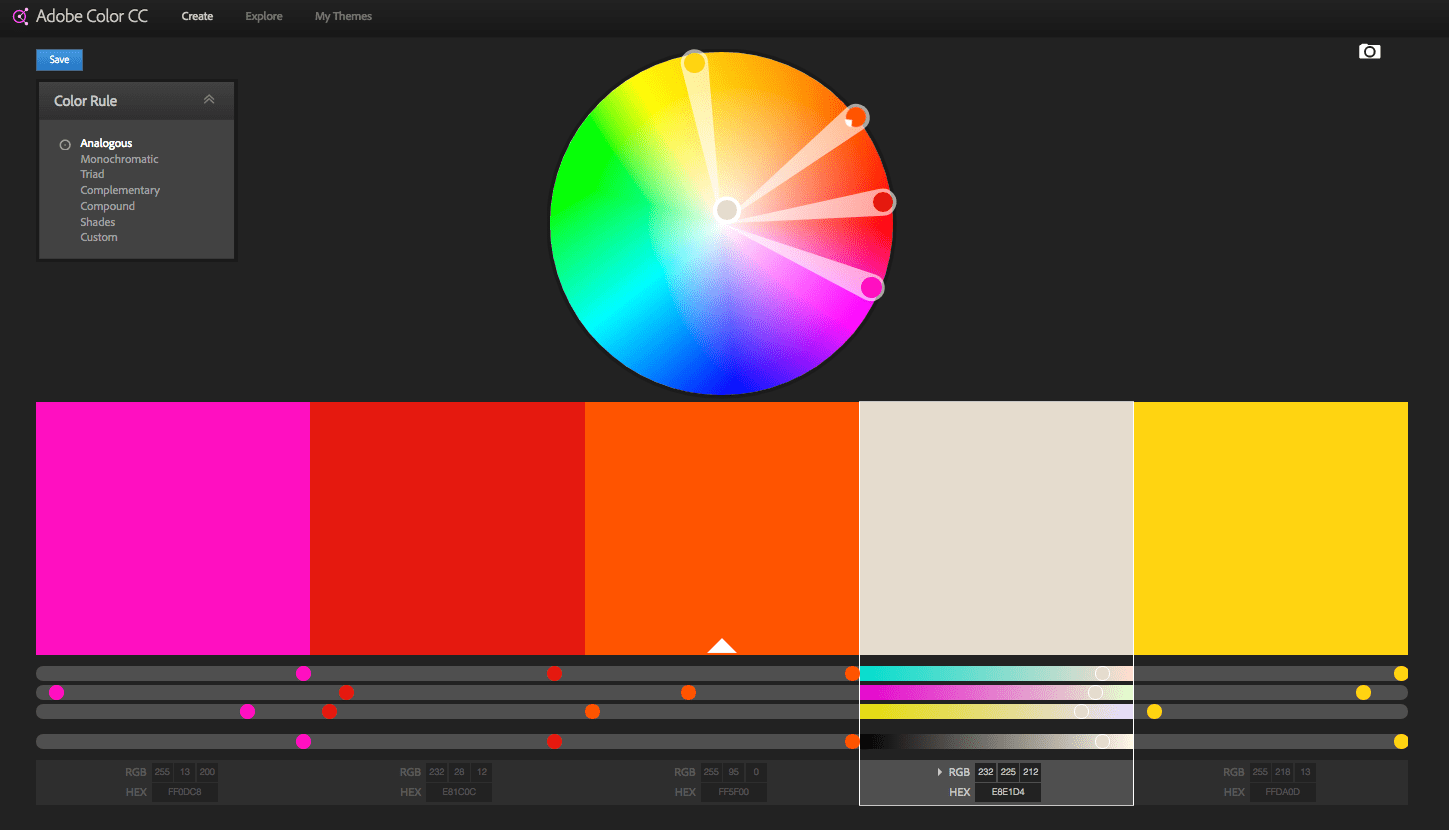
Task: Select the Custom color rule
Action: tap(99, 237)
